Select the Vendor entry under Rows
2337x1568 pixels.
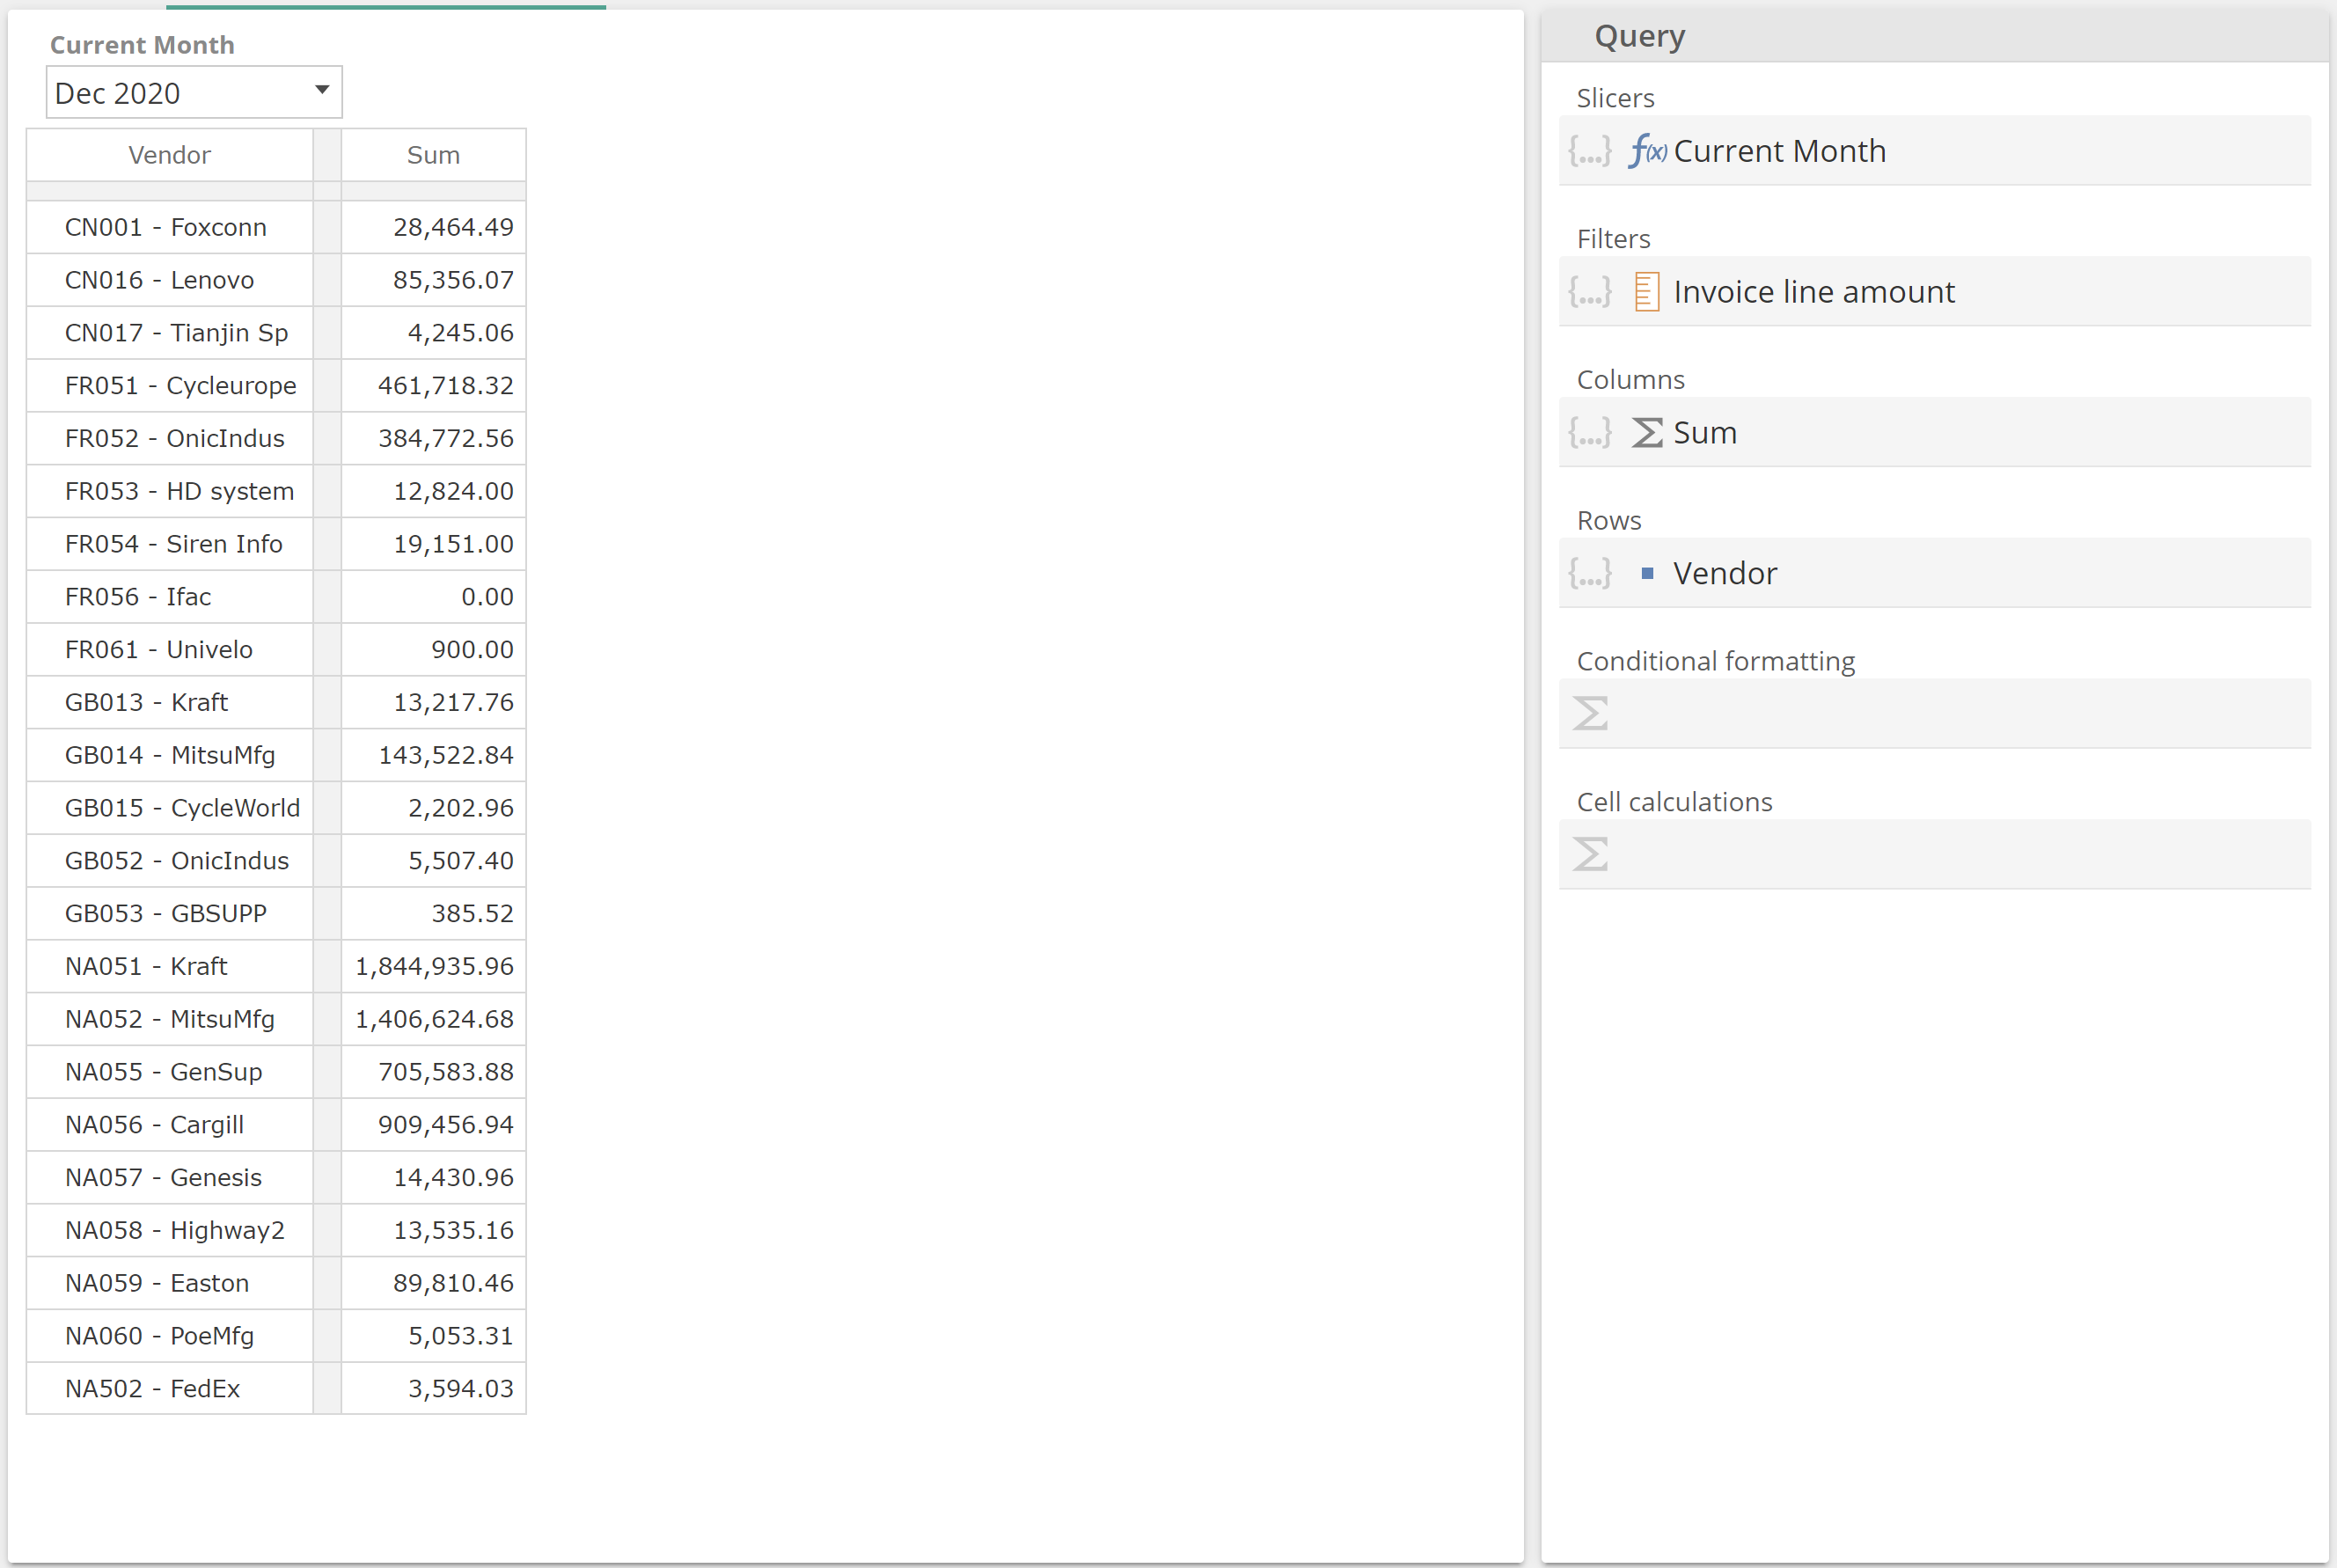click(x=1935, y=574)
